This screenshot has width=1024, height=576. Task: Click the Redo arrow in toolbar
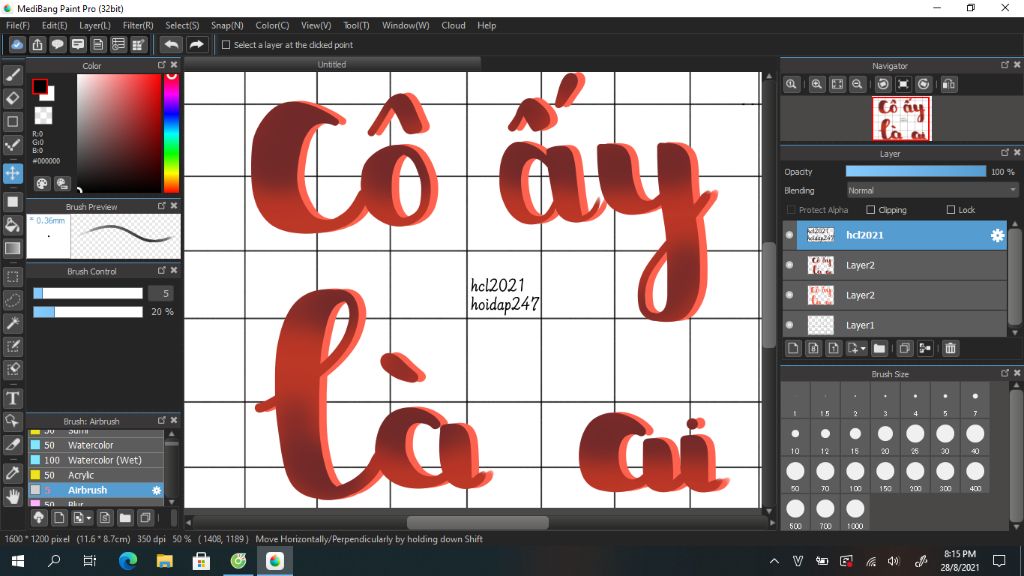point(196,44)
